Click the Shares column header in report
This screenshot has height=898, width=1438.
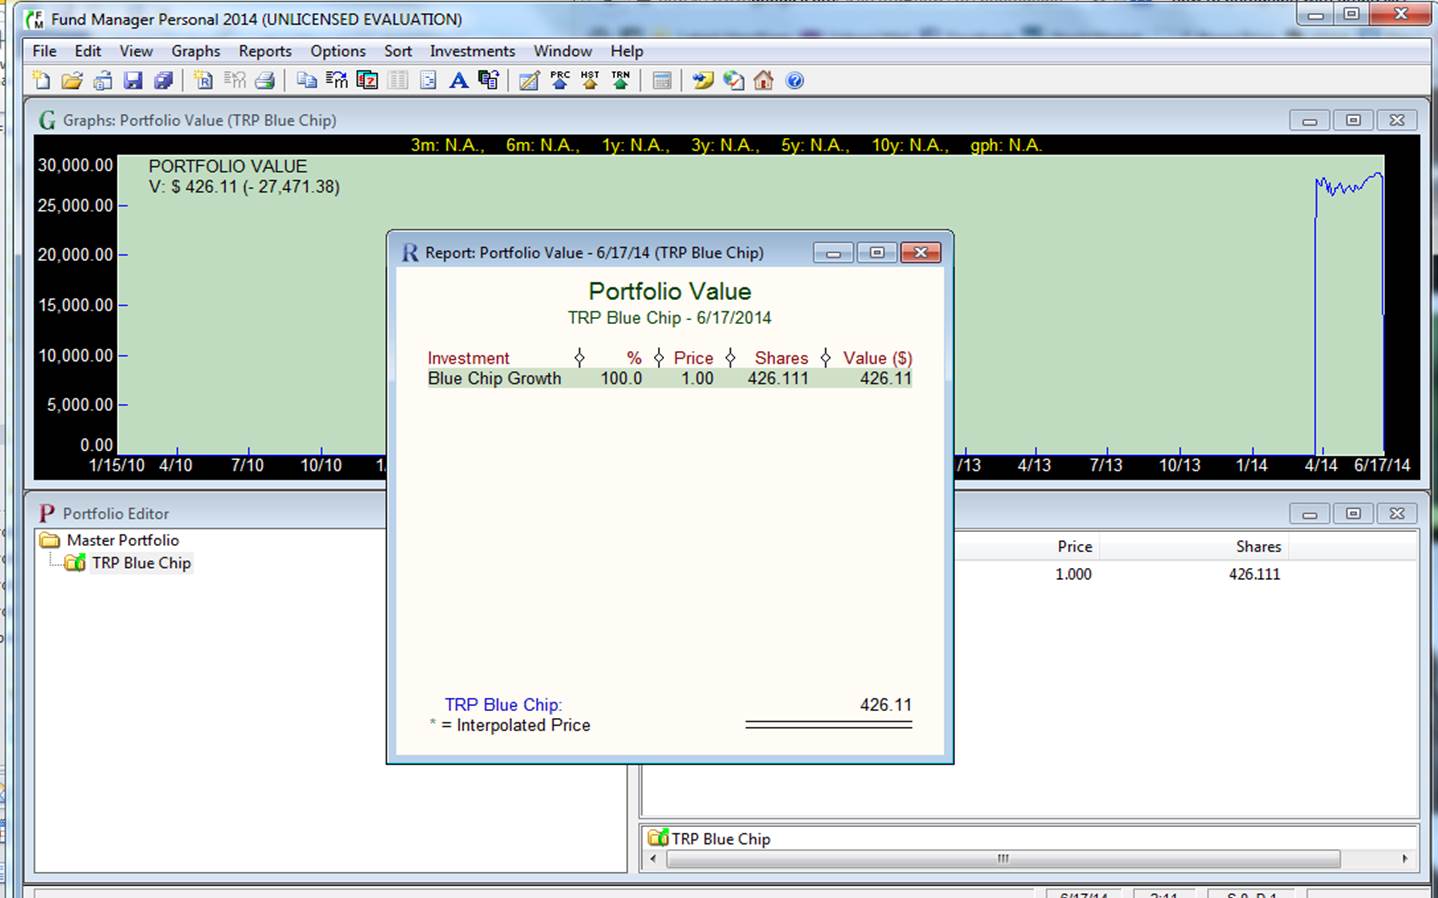click(781, 358)
